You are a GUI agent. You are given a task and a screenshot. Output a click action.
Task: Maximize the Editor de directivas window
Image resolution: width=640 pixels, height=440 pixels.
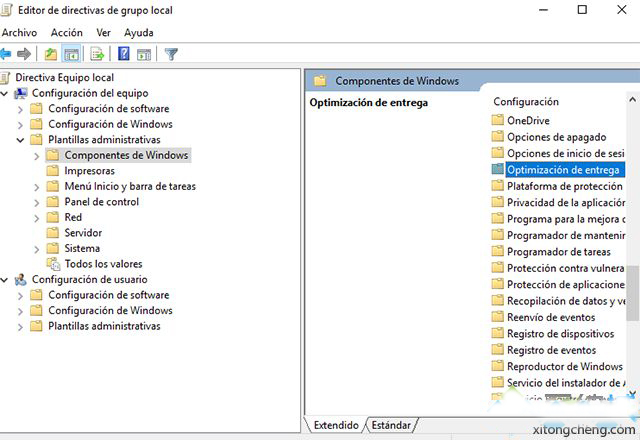(582, 9)
